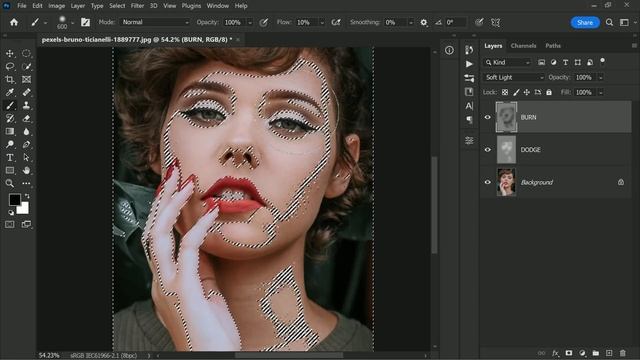The image size is (640, 360).
Task: Create a new group folder
Action: (596, 353)
